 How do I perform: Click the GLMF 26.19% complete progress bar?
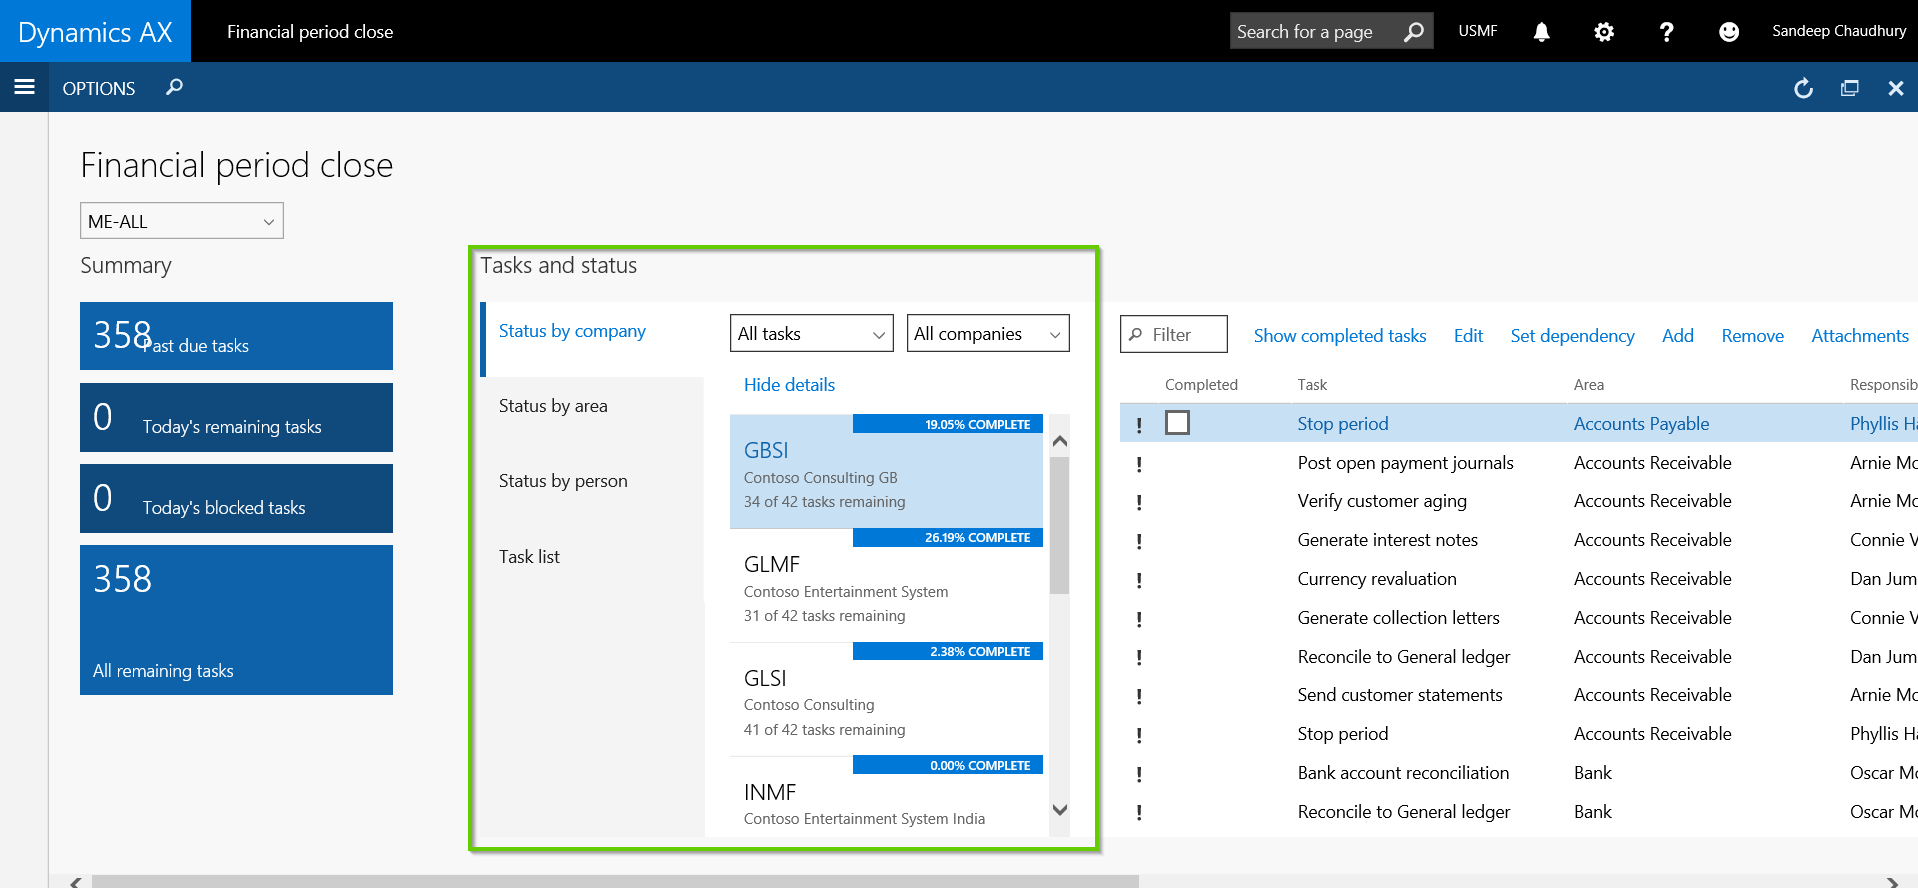pyautogui.click(x=947, y=538)
